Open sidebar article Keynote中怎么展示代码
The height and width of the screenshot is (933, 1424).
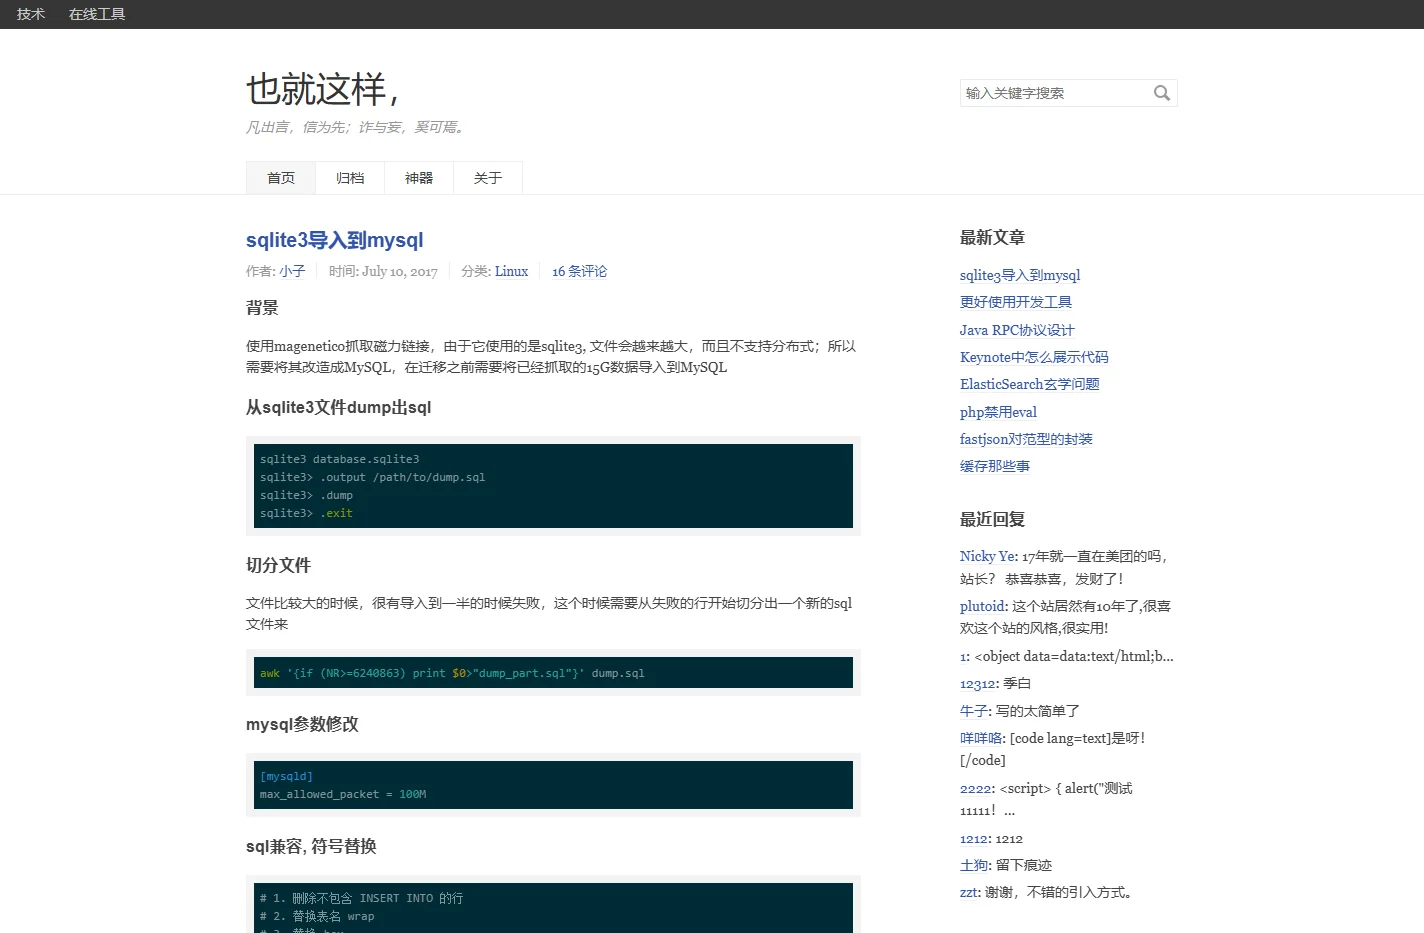click(x=1034, y=357)
